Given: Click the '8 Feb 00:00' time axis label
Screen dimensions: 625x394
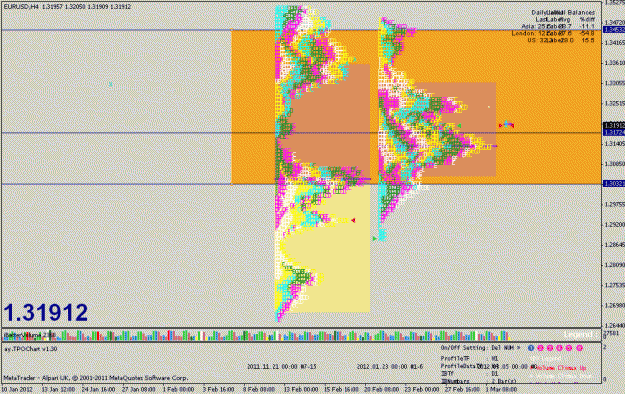Looking at the screenshot, I should (x=259, y=389).
